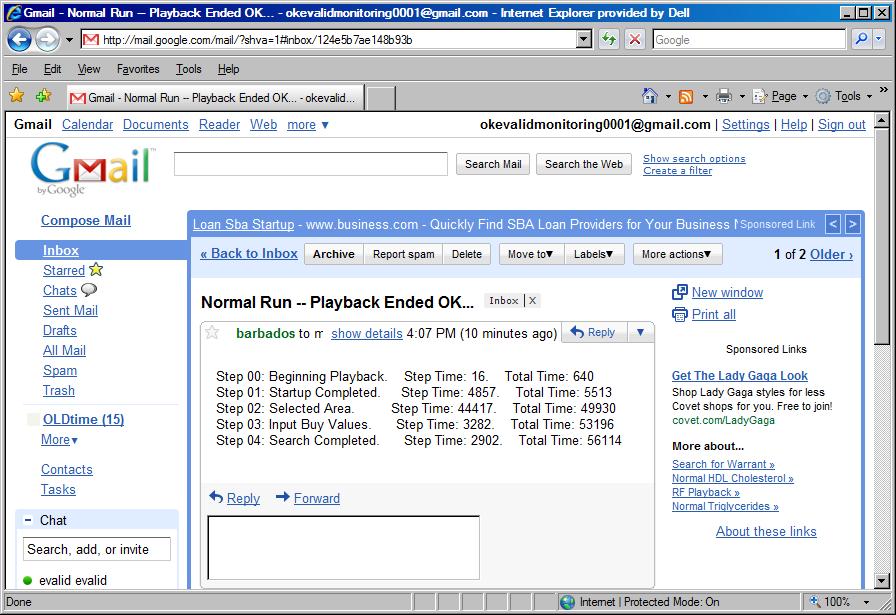Open Compose Mail
Screen dimensions: 896x615
coord(86,220)
